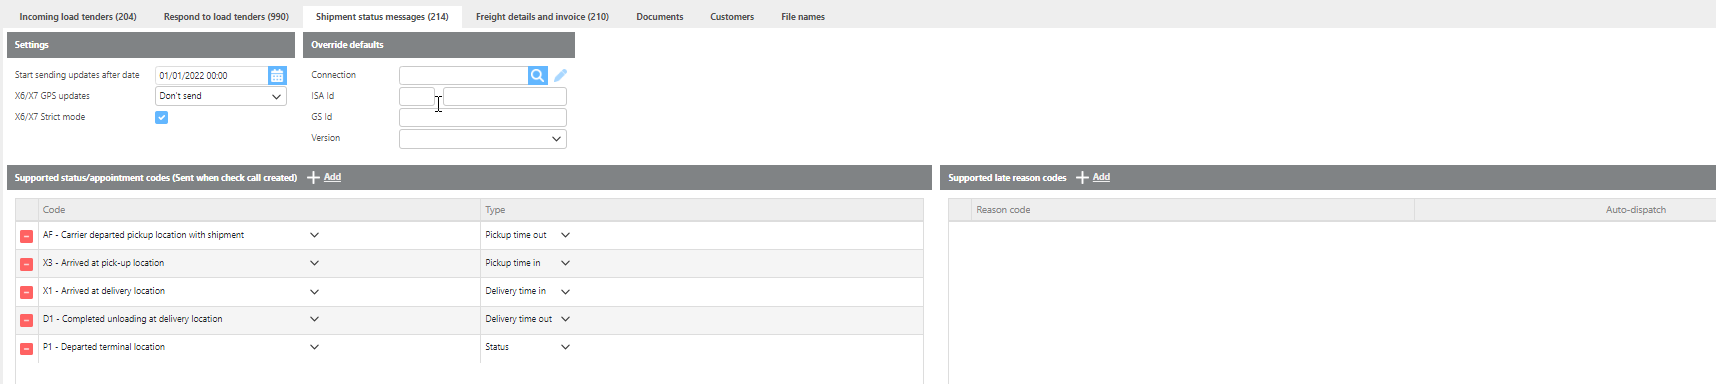Open the Freight details and invoice tab
The image size is (1716, 384).
tap(542, 17)
